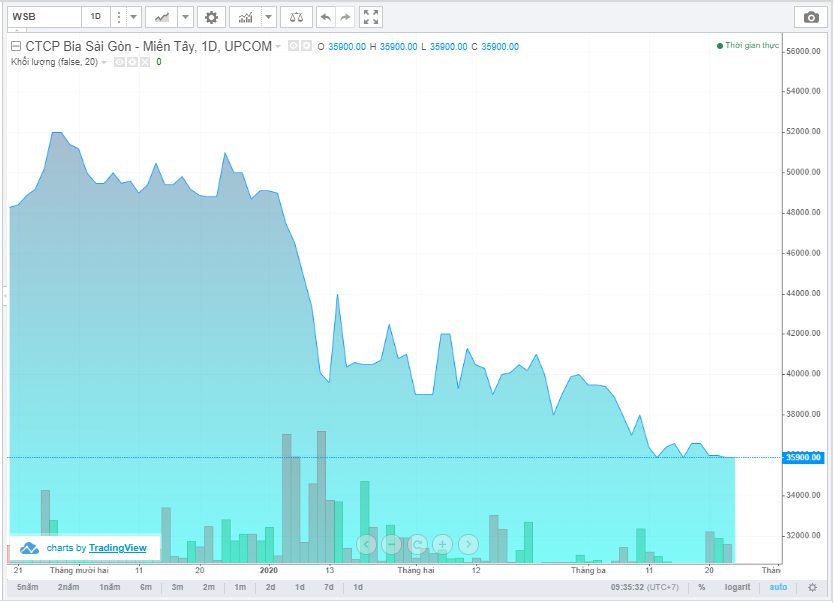Image resolution: width=834 pixels, height=603 pixels.
Task: Click the Tháng hai date label
Action: 416,571
